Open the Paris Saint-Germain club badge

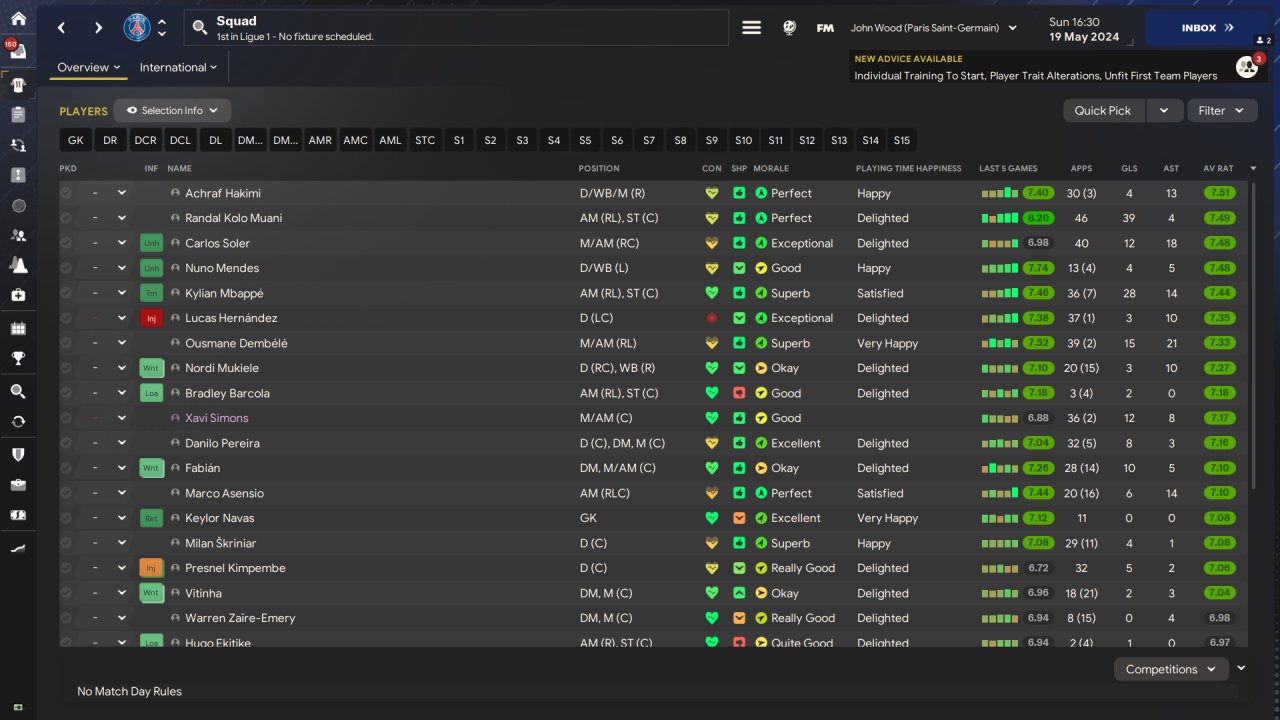coord(137,28)
